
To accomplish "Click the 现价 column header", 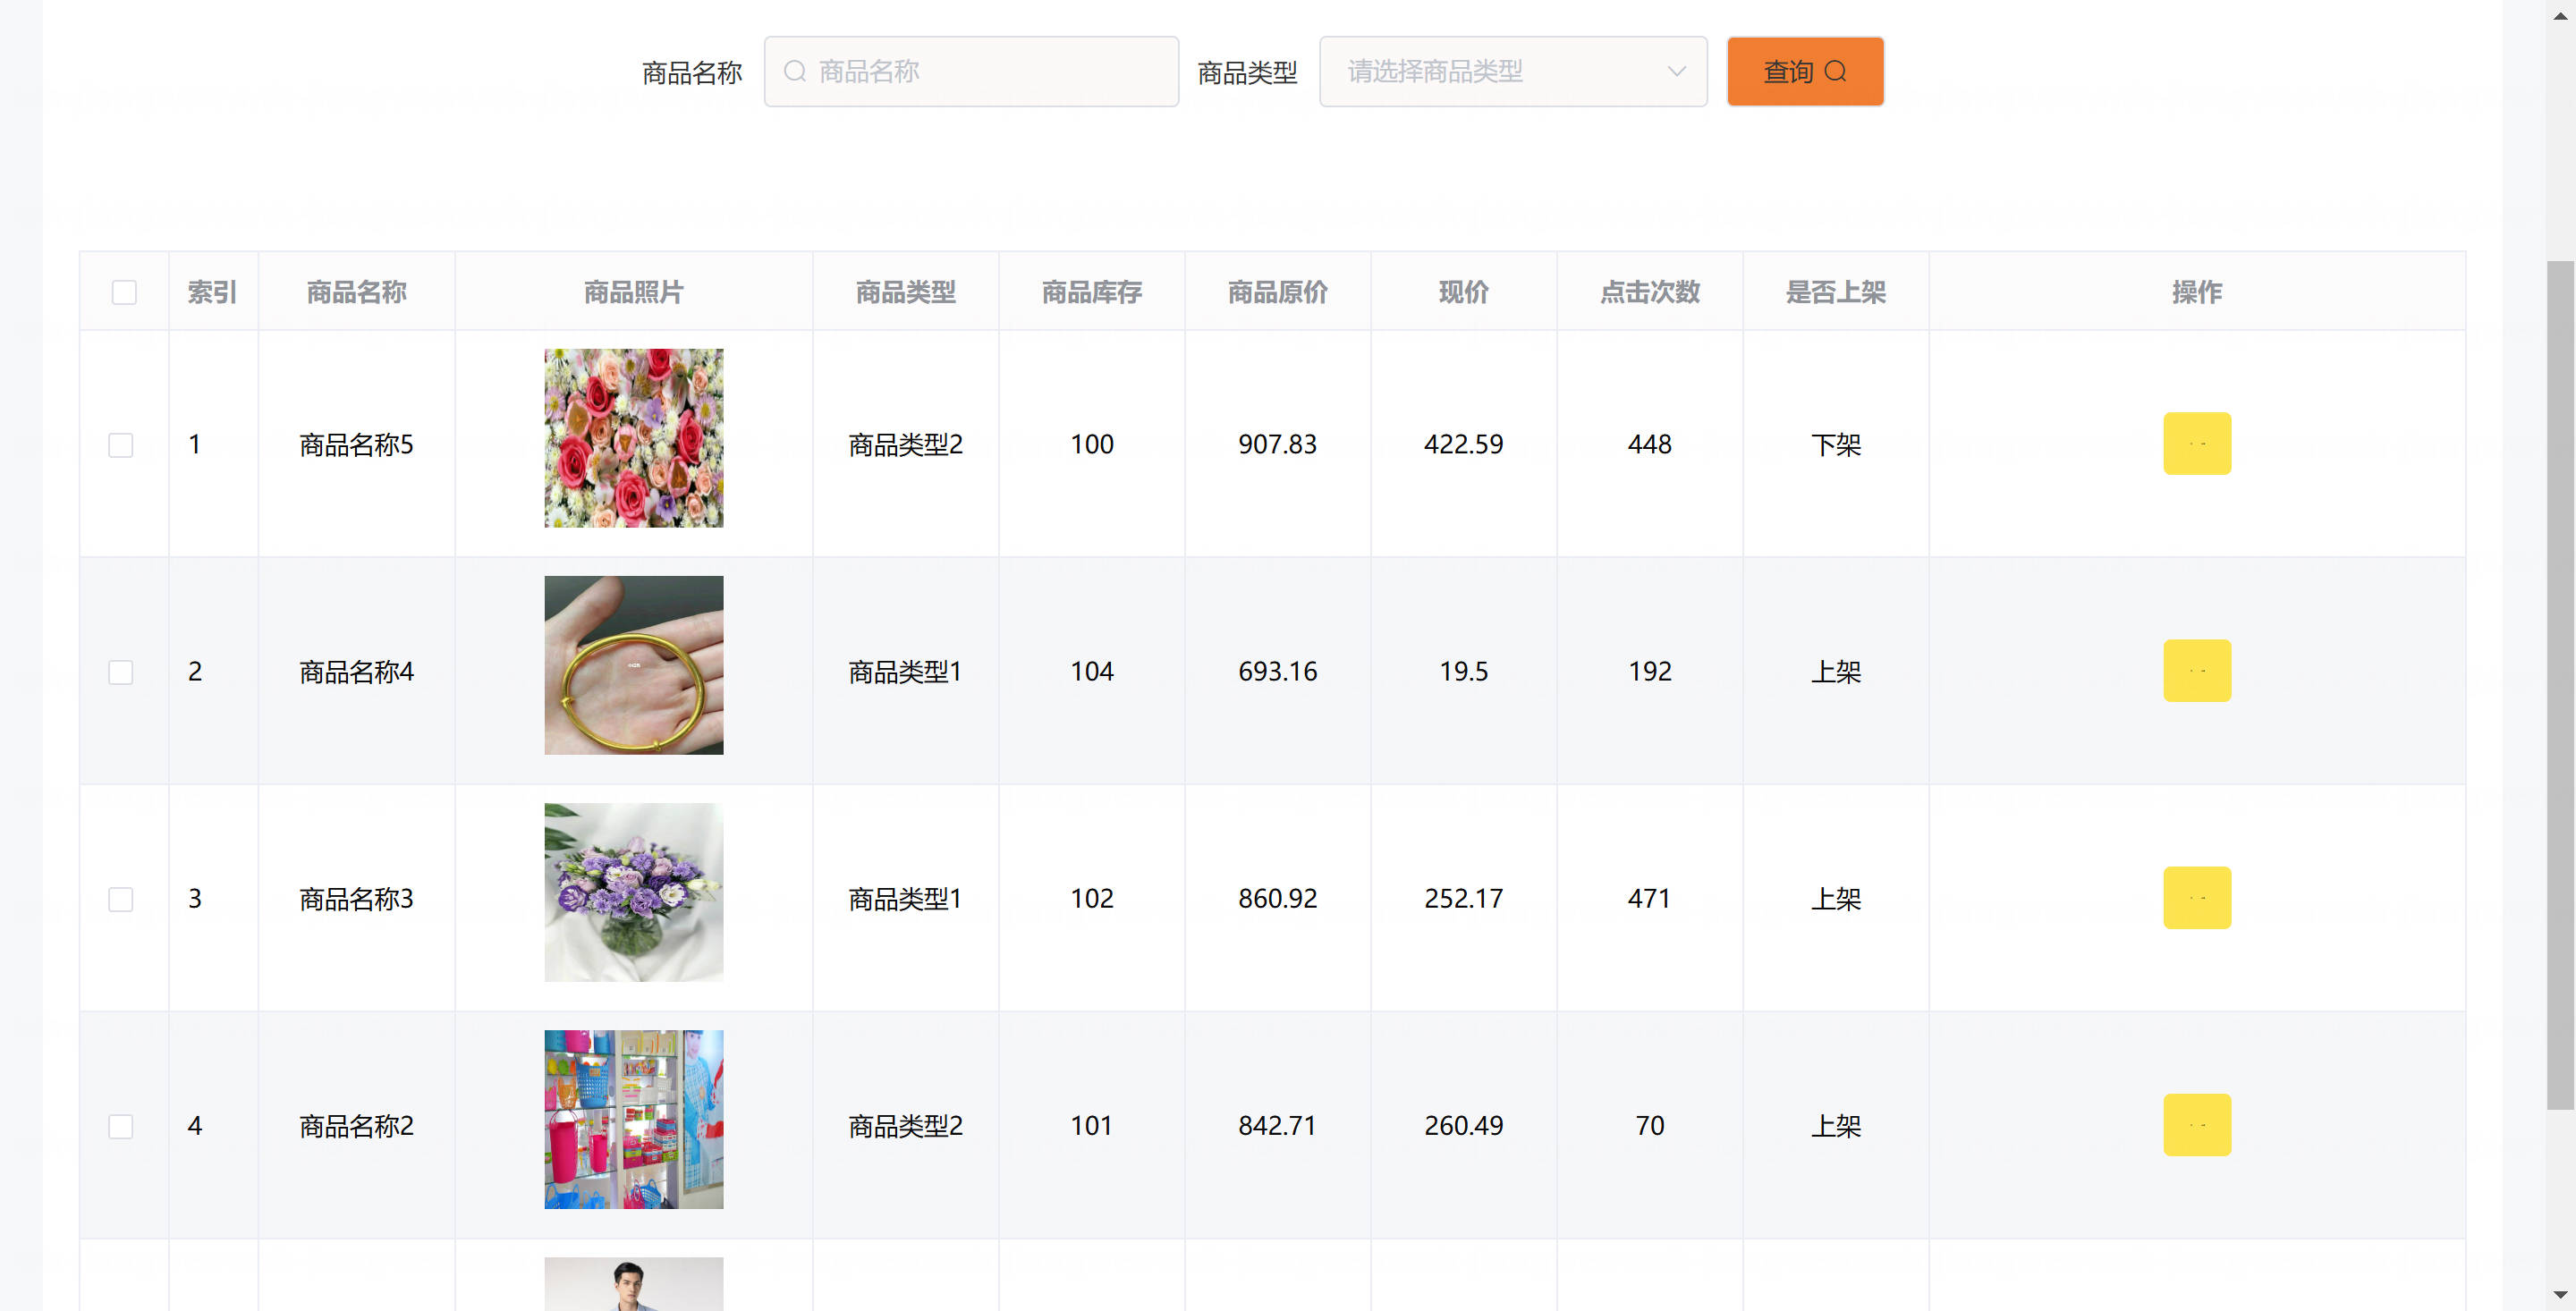I will [1464, 292].
